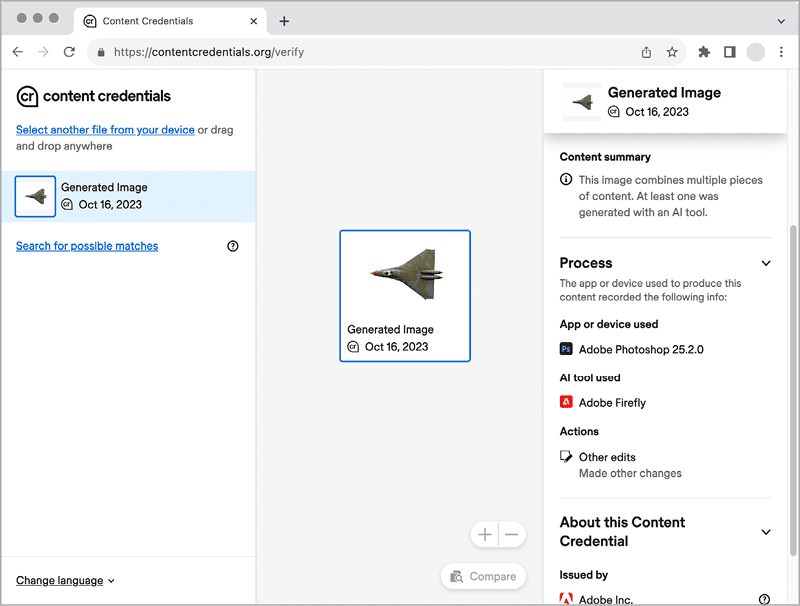Open the tab search chevron at top right
Screen dimensions: 800x606
(781, 21)
